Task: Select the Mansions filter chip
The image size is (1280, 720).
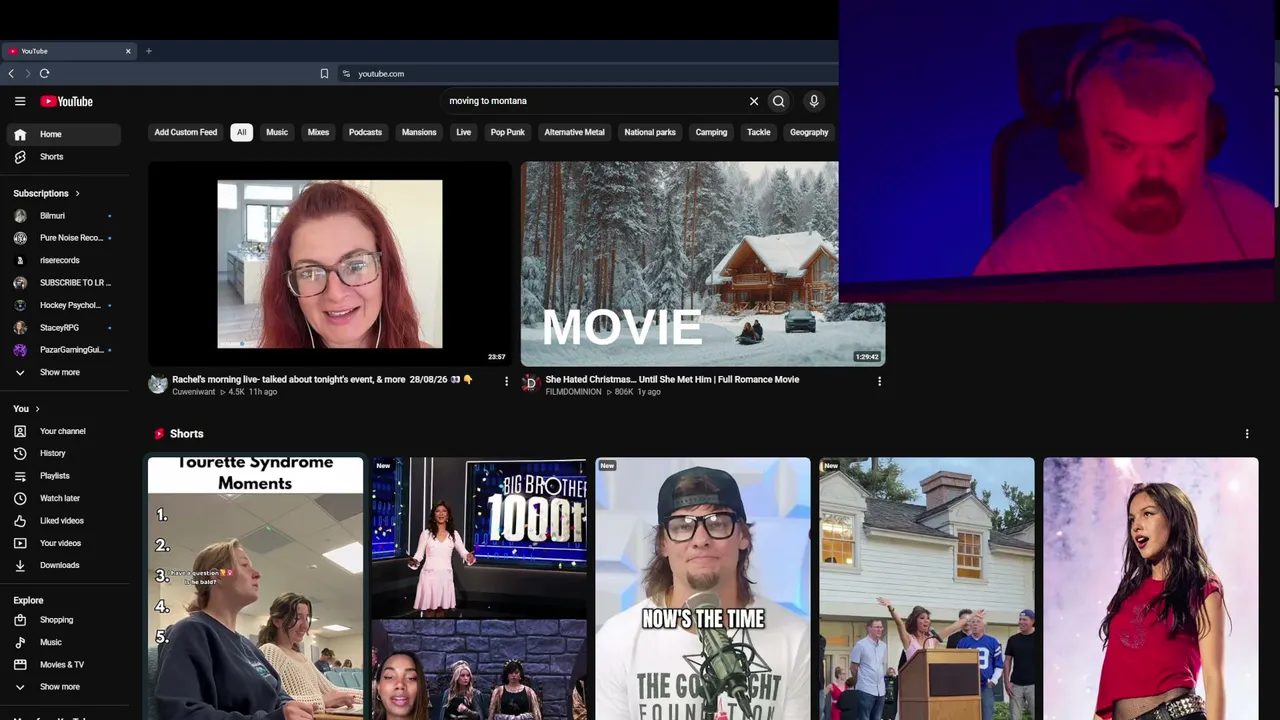Action: point(419,132)
